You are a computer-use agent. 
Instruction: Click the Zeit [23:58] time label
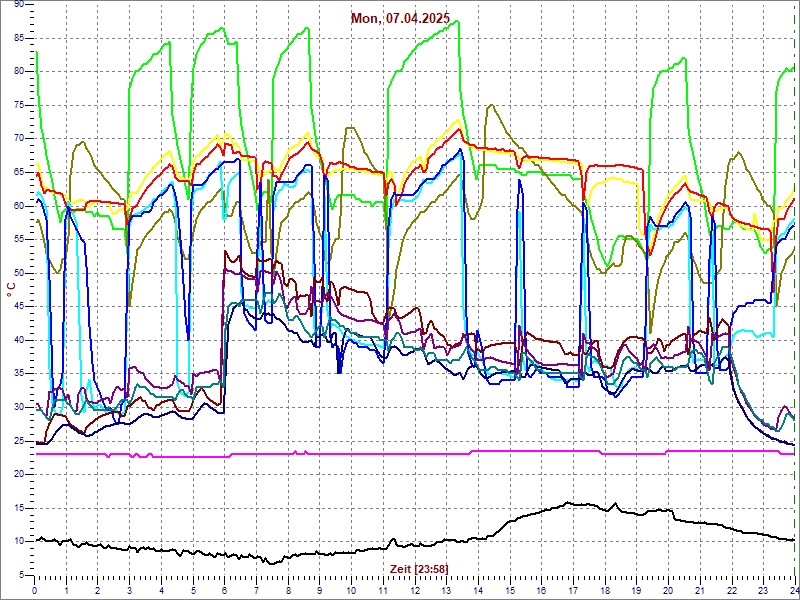pyautogui.click(x=418, y=568)
